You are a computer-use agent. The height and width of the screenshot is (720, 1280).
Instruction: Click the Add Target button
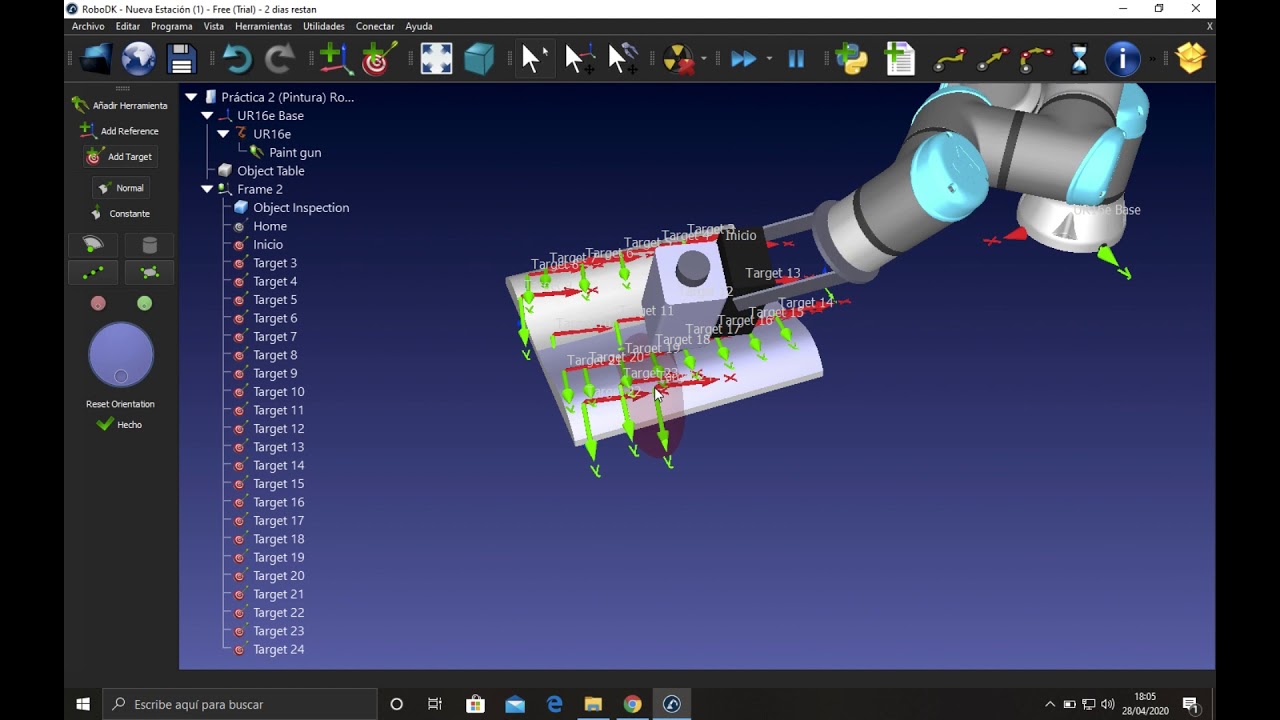pyautogui.click(x=120, y=157)
